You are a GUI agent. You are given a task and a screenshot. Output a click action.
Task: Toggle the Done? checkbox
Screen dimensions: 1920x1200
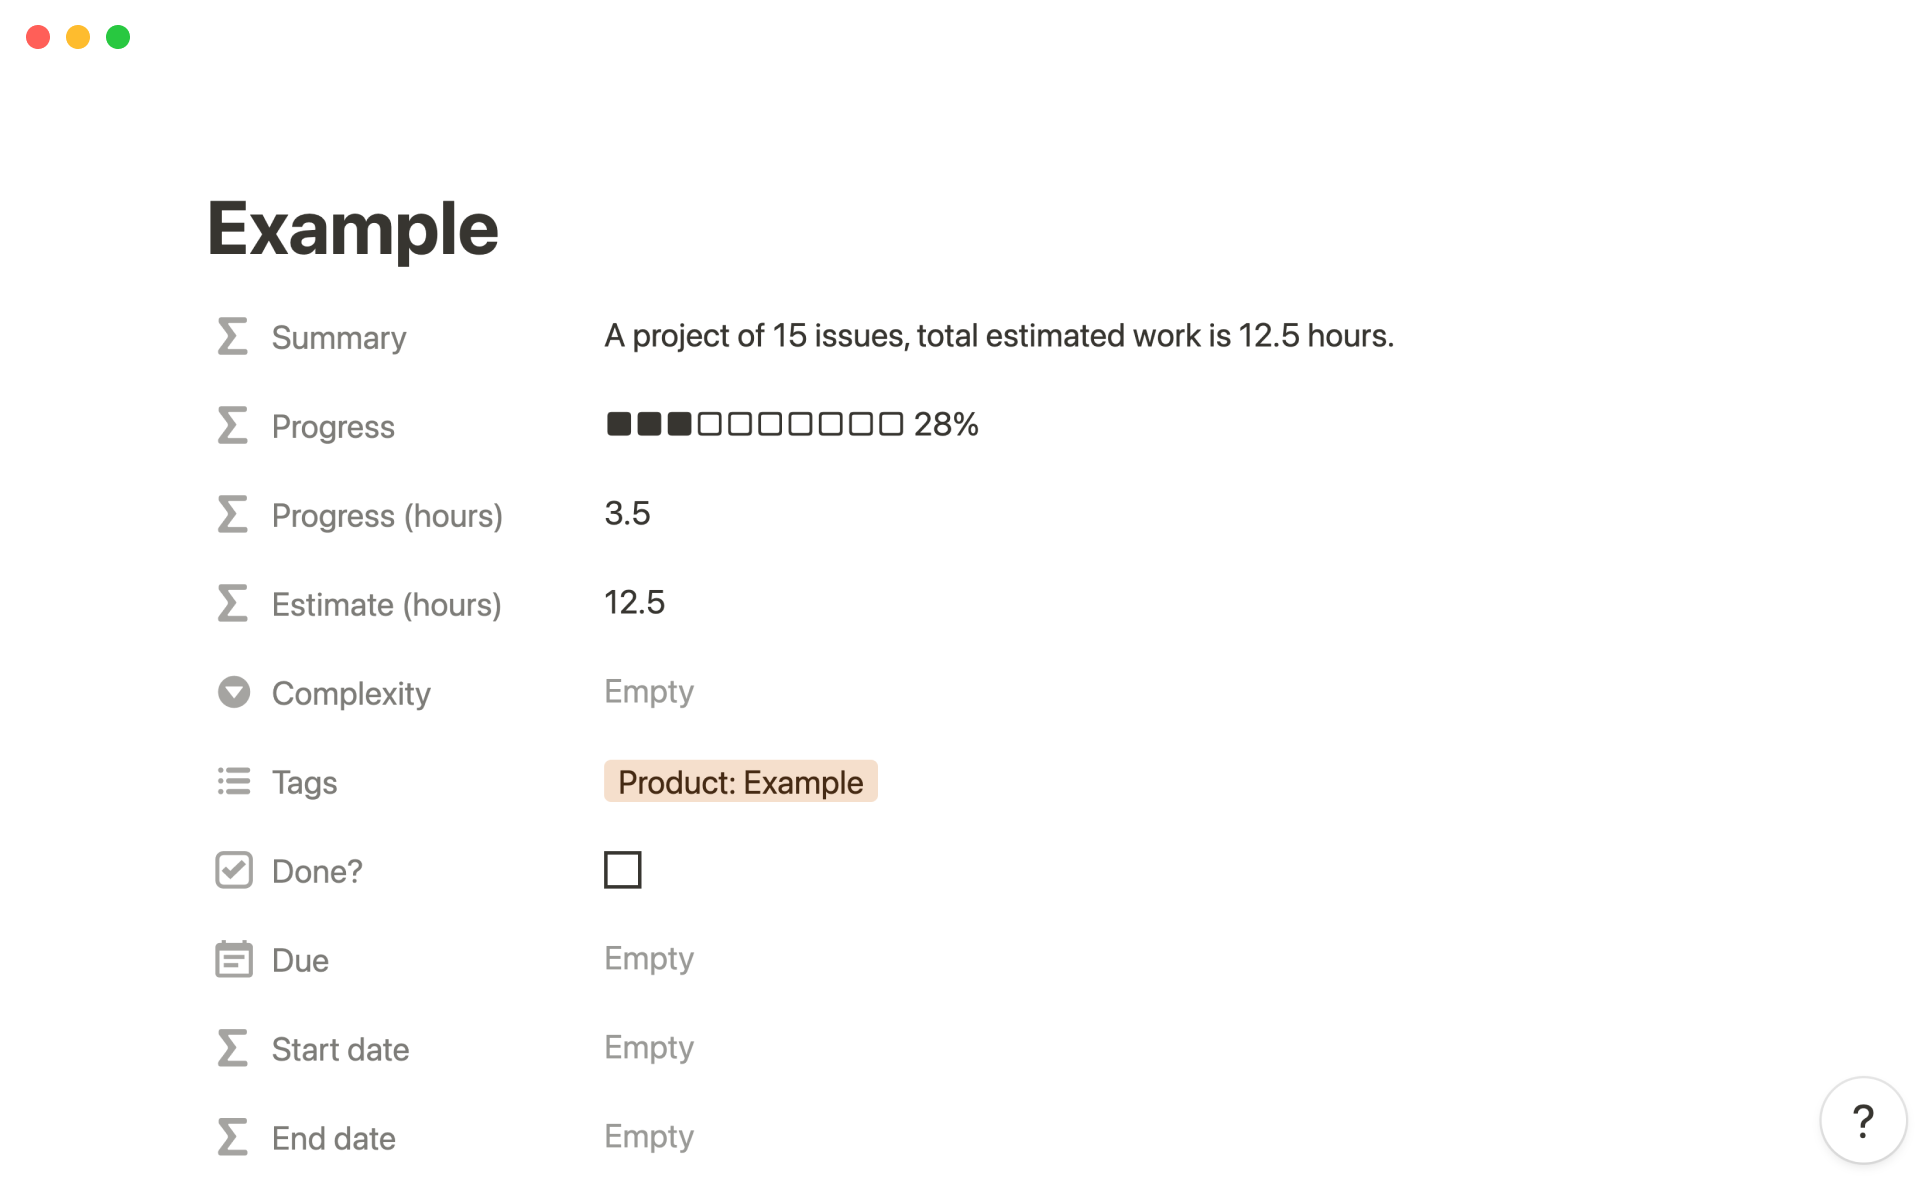click(622, 869)
